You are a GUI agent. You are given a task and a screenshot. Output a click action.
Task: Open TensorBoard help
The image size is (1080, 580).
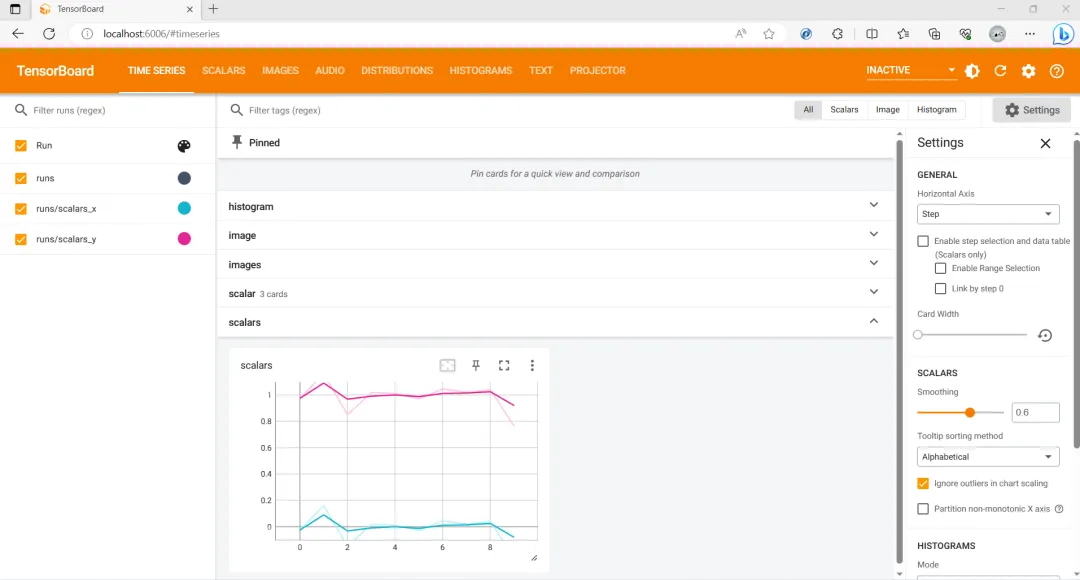(x=1057, y=70)
